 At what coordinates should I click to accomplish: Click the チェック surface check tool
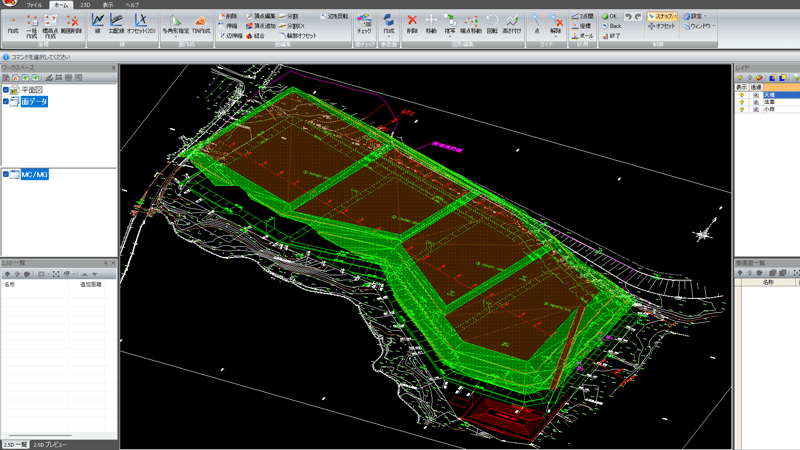(364, 24)
